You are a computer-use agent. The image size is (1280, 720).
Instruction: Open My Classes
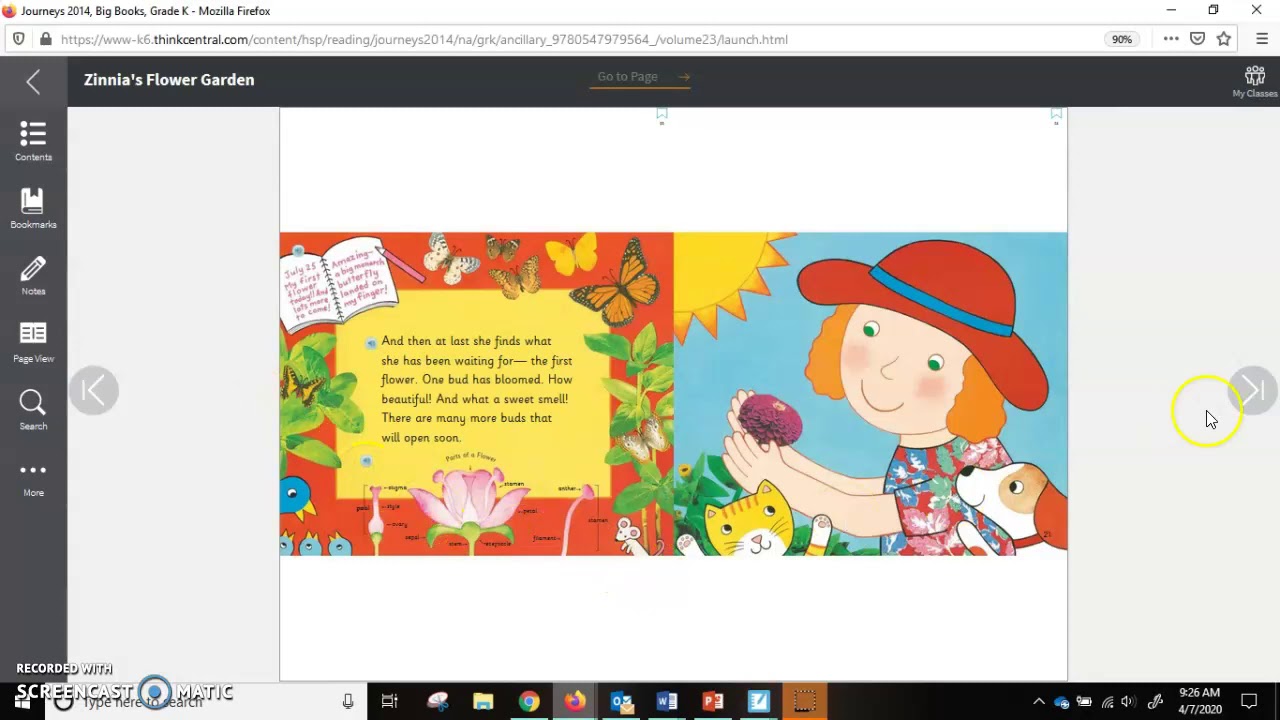pyautogui.click(x=1254, y=82)
